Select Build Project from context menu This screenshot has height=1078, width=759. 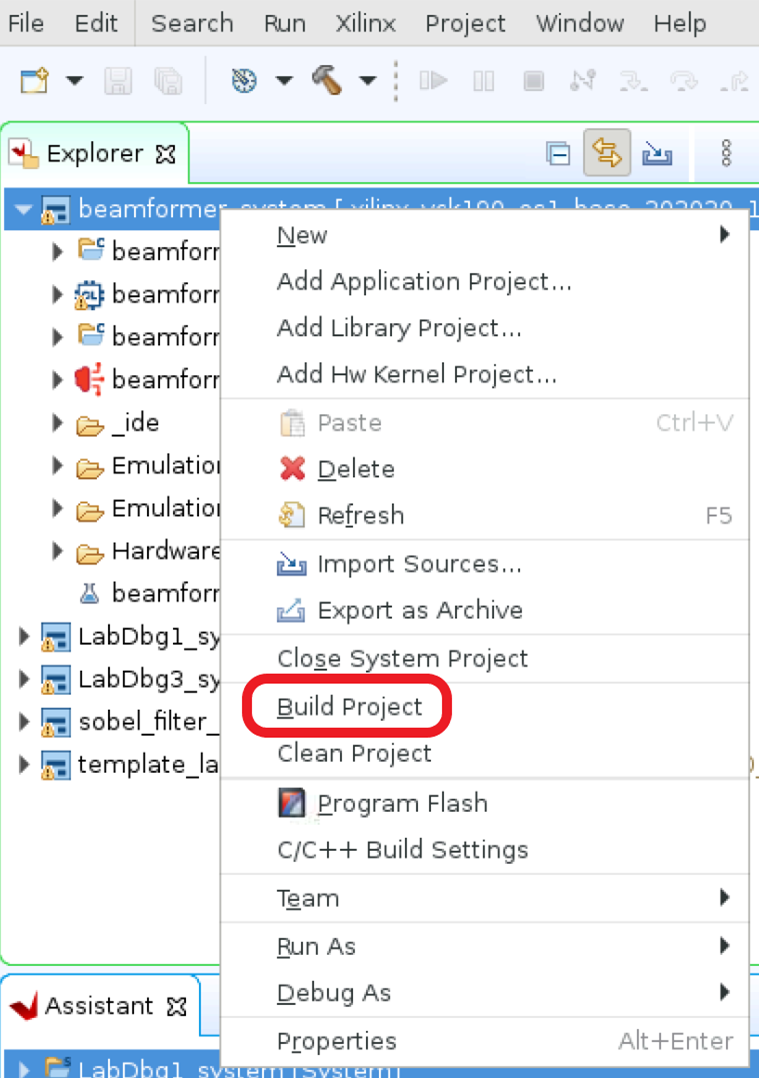pos(350,707)
